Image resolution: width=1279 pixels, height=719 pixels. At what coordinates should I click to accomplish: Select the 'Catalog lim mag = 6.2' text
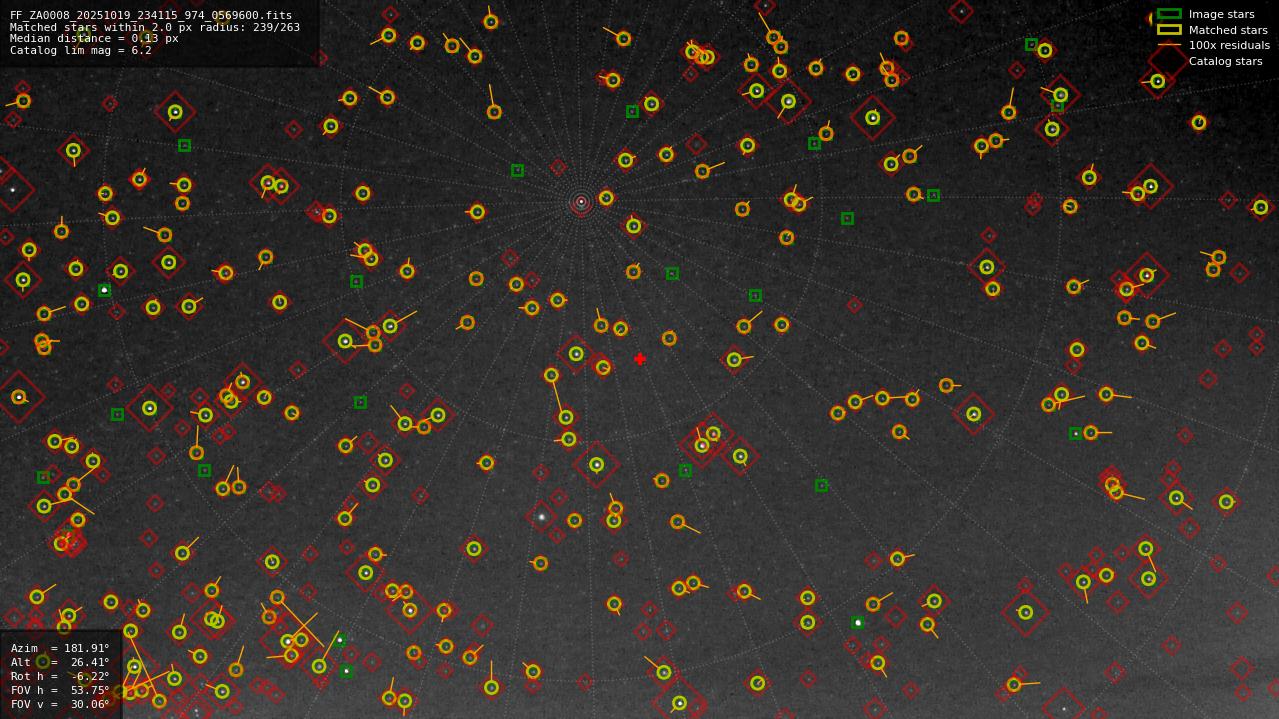point(81,50)
